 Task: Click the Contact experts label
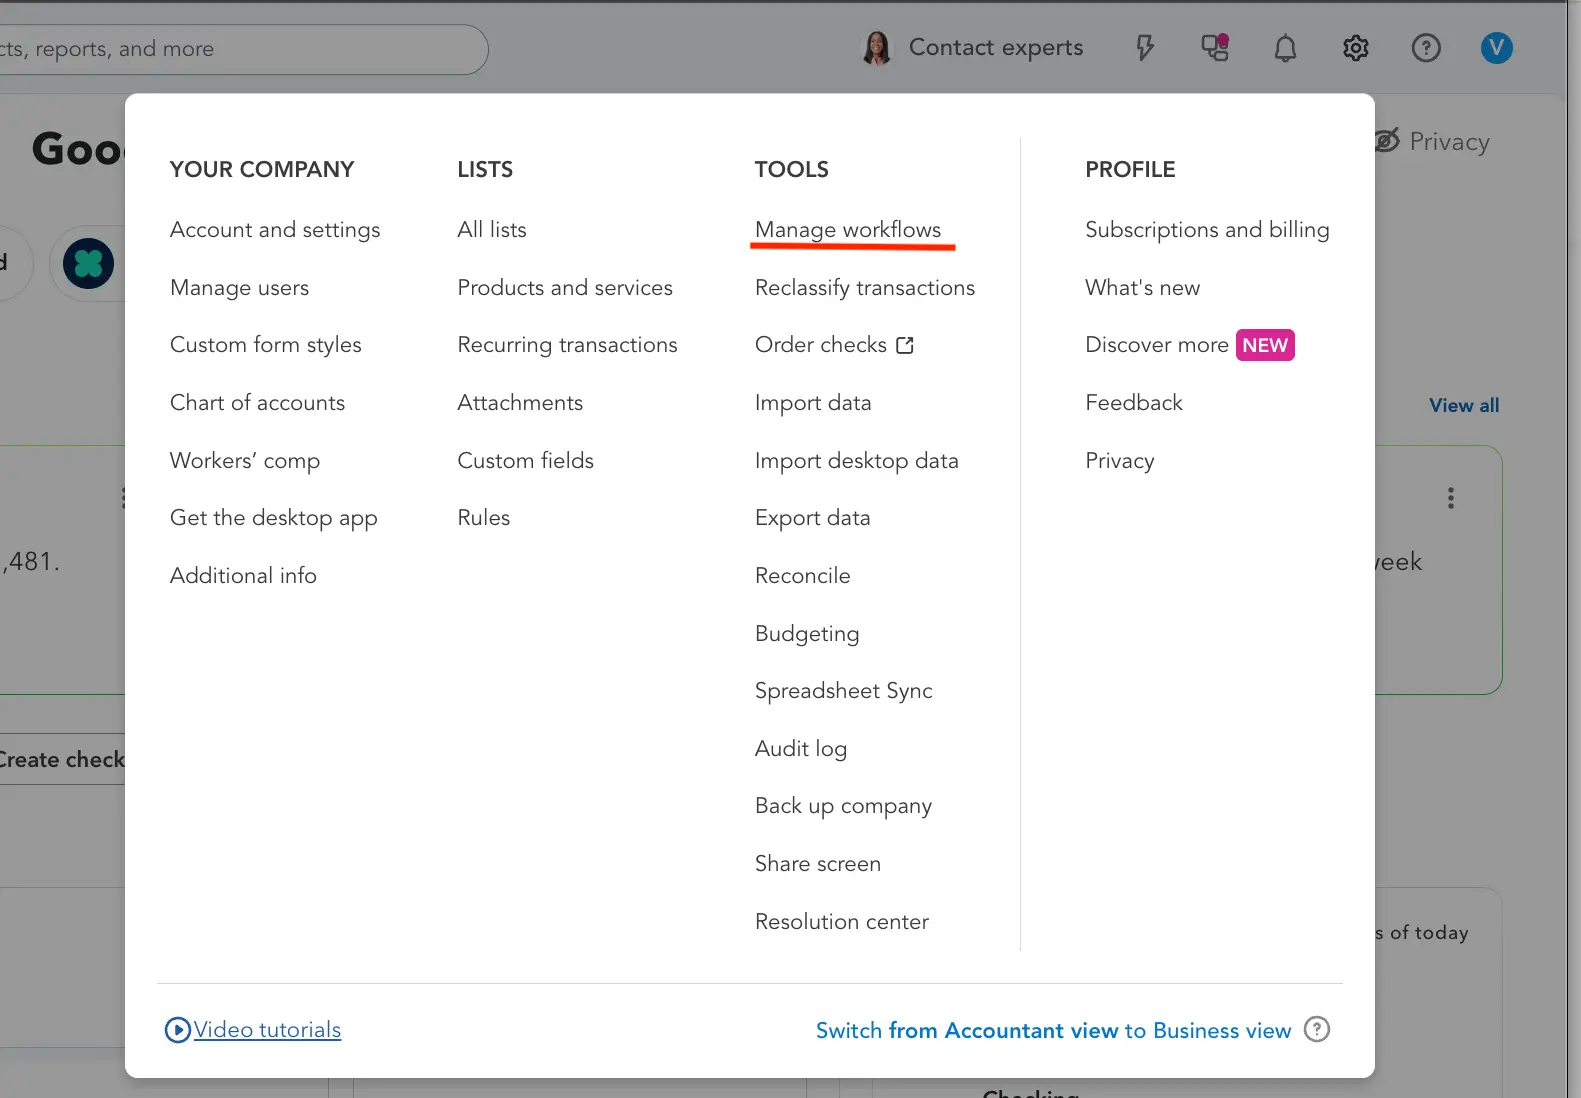[996, 48]
